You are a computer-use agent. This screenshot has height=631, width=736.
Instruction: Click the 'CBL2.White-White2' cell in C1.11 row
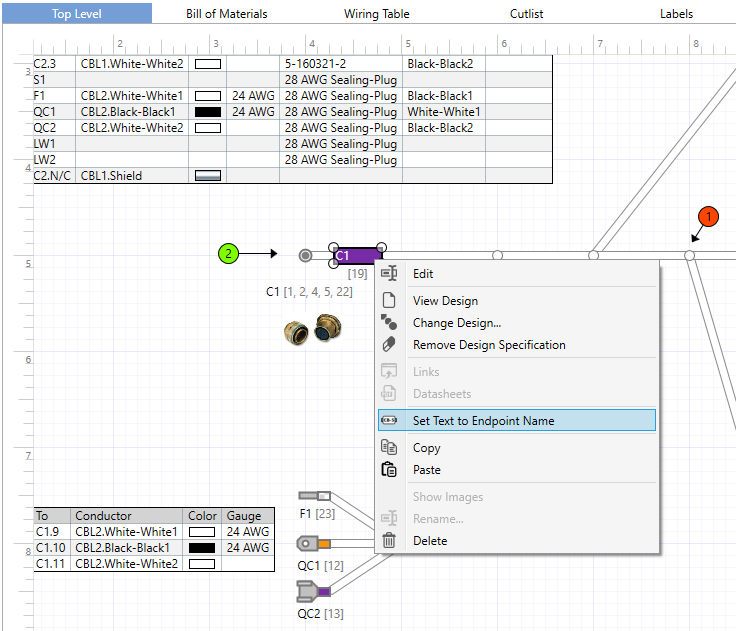coord(127,564)
